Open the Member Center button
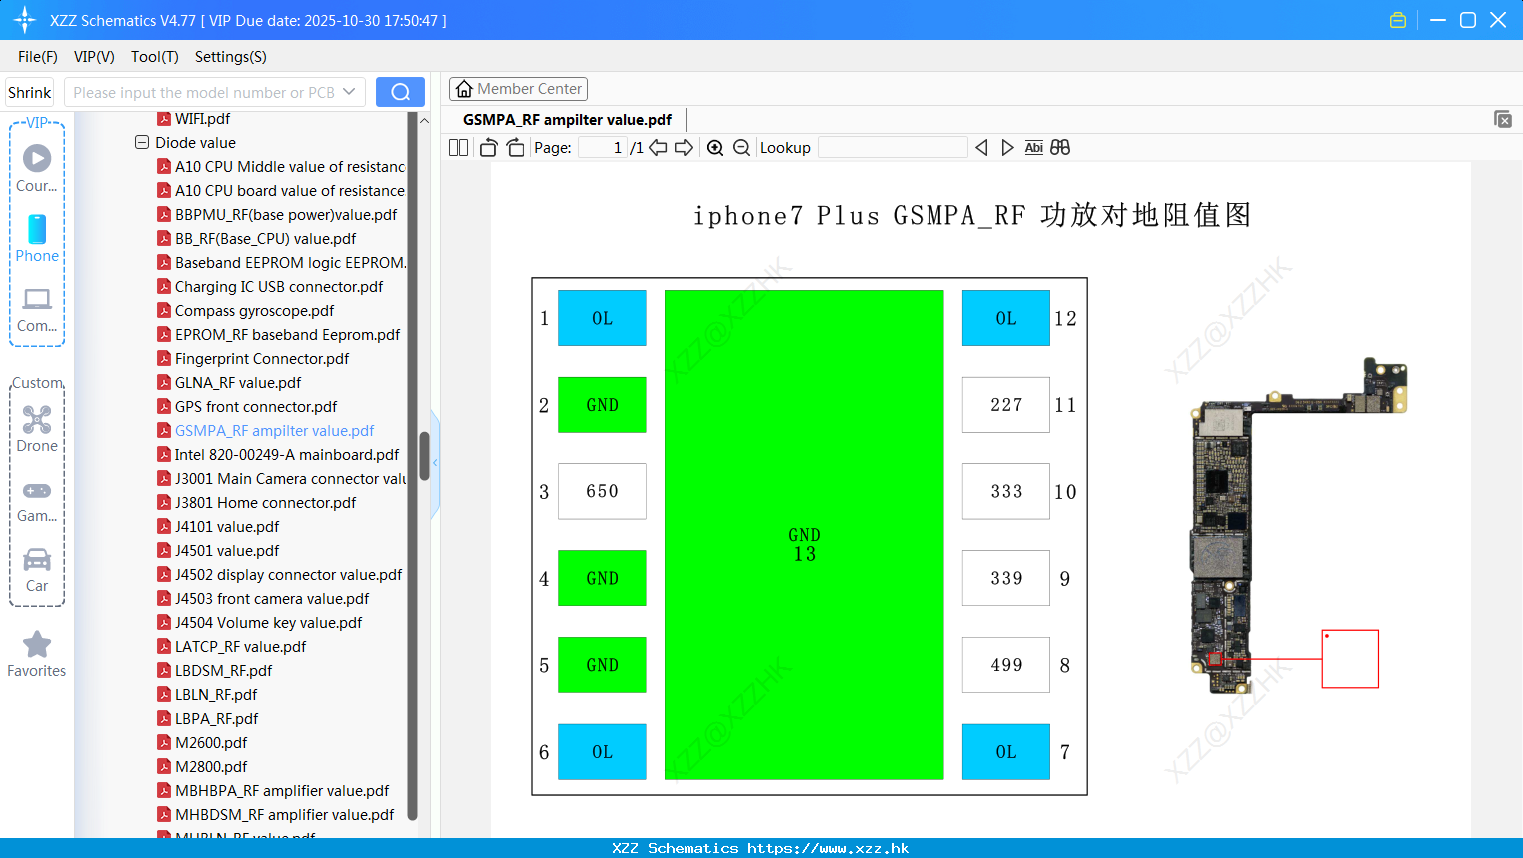Image resolution: width=1523 pixels, height=858 pixels. pos(518,89)
